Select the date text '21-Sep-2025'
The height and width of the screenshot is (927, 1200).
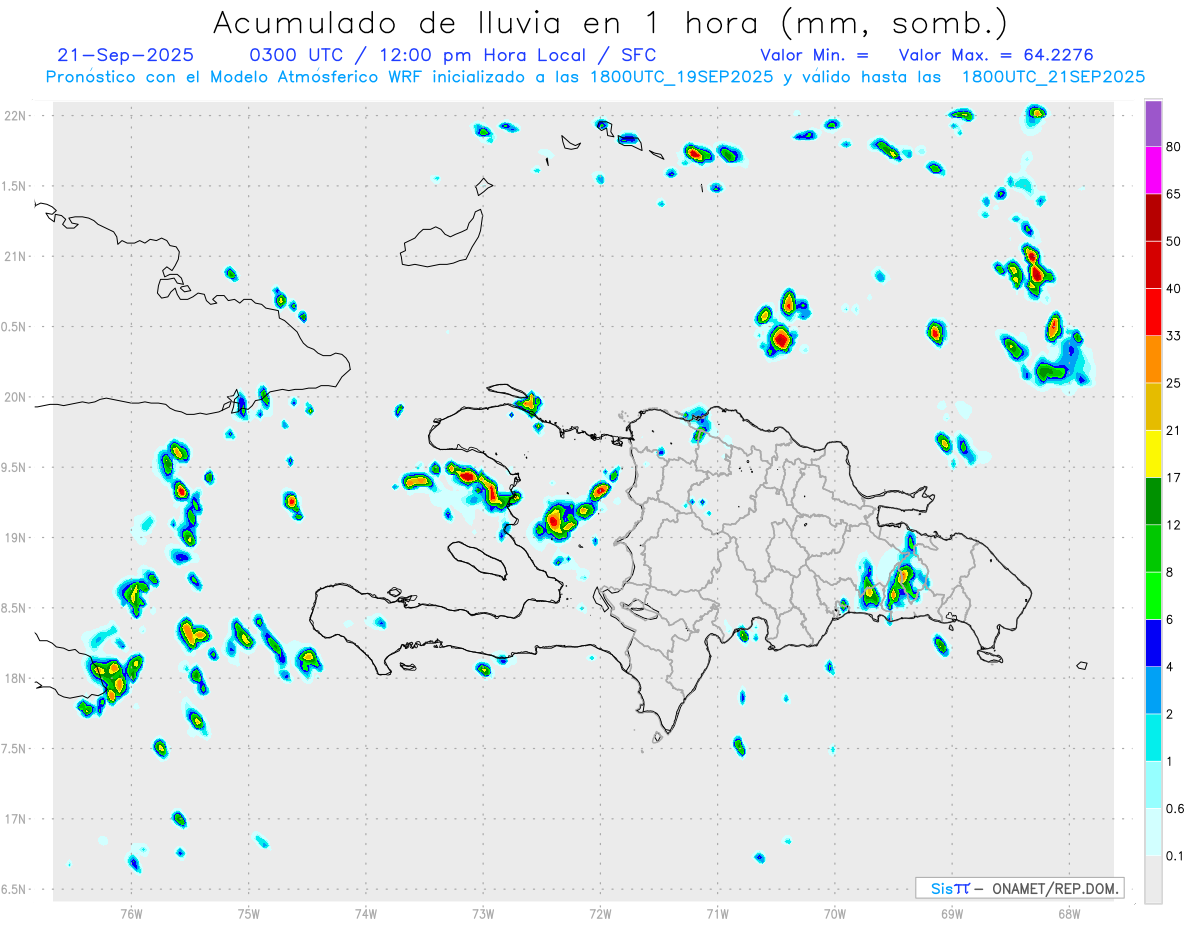[x=126, y=55]
